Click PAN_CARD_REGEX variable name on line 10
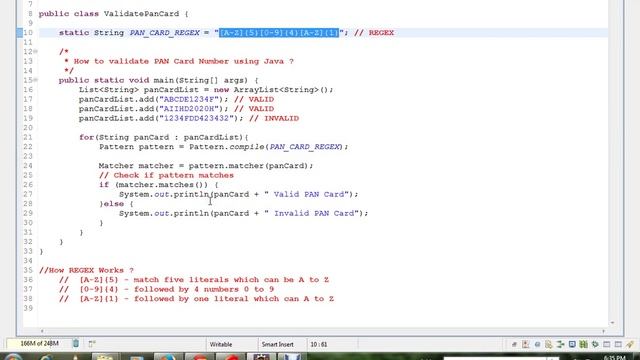This screenshot has width=640, height=360. click(x=165, y=33)
